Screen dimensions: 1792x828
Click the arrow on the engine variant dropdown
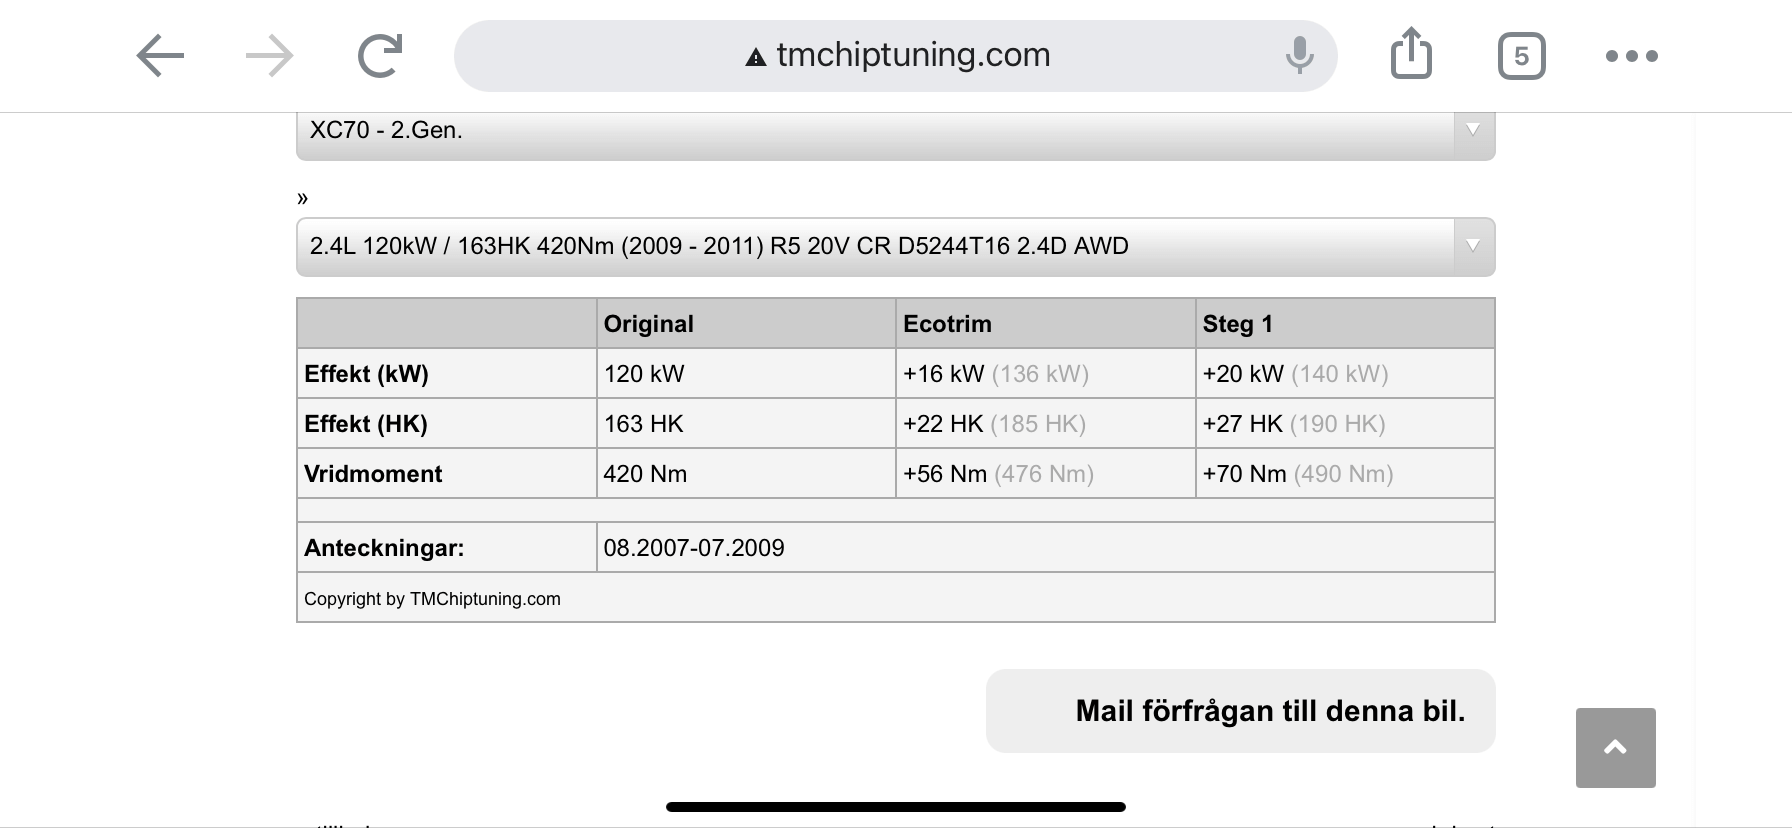pos(1472,246)
